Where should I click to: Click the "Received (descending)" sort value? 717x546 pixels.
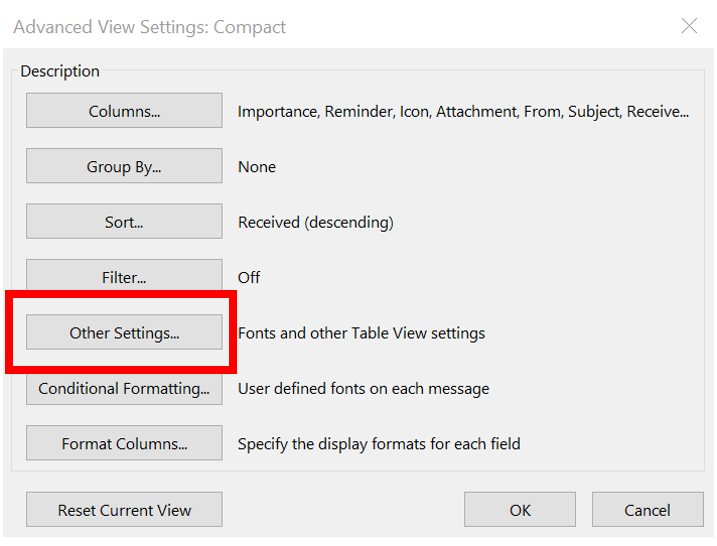tap(316, 222)
